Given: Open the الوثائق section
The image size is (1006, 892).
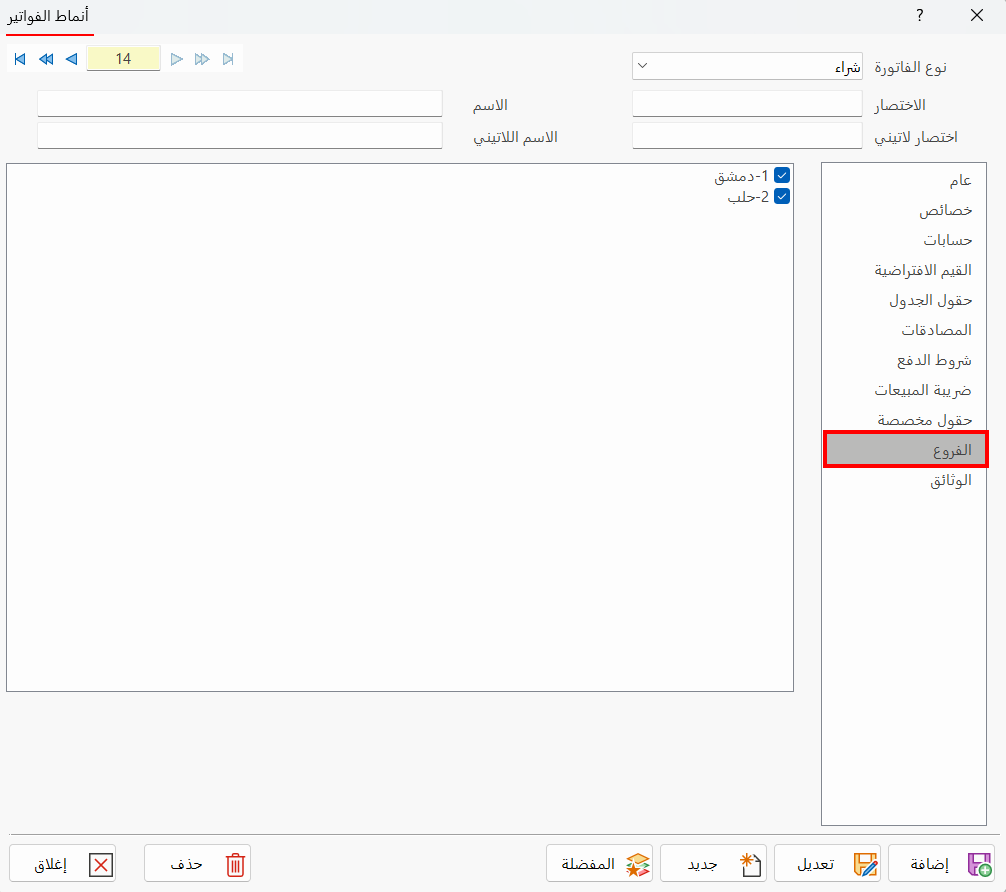Looking at the screenshot, I should coord(904,480).
